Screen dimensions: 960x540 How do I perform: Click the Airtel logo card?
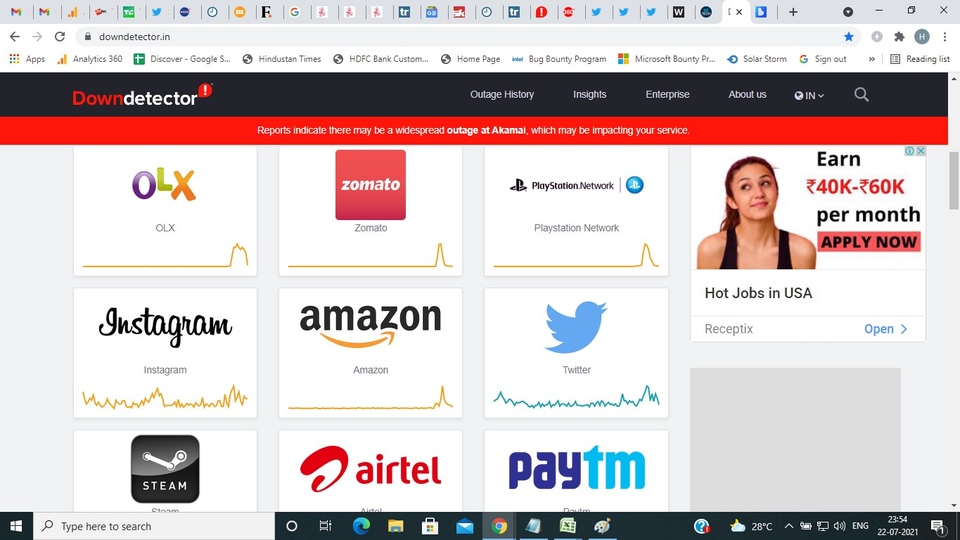pyautogui.click(x=370, y=471)
